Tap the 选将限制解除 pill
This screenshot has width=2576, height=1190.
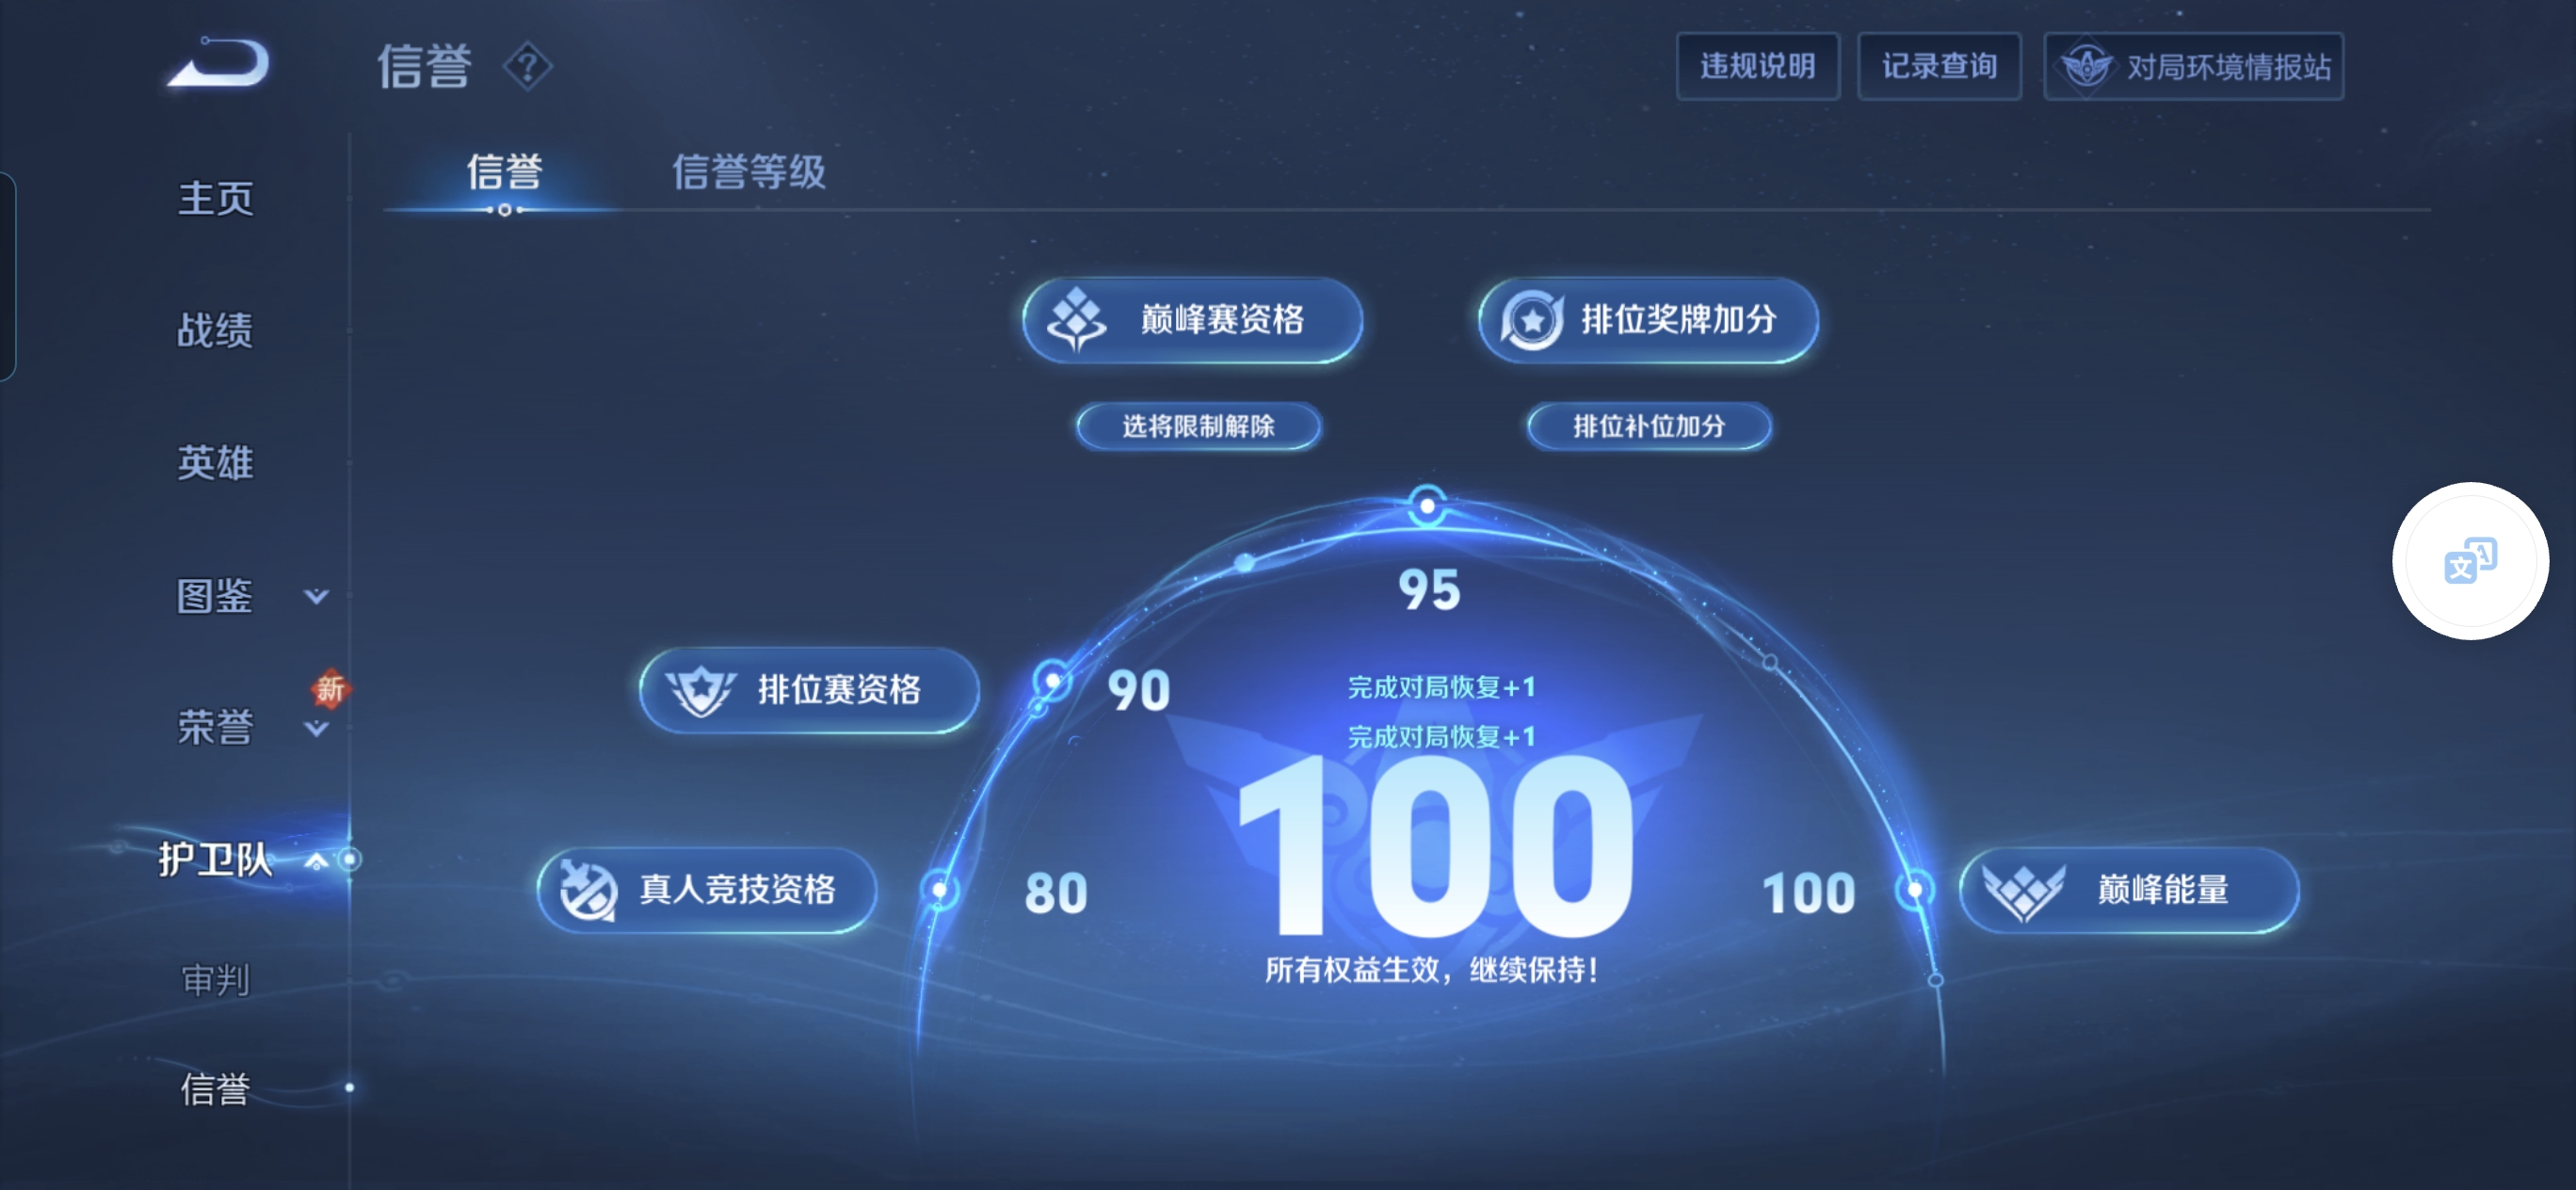(1197, 427)
